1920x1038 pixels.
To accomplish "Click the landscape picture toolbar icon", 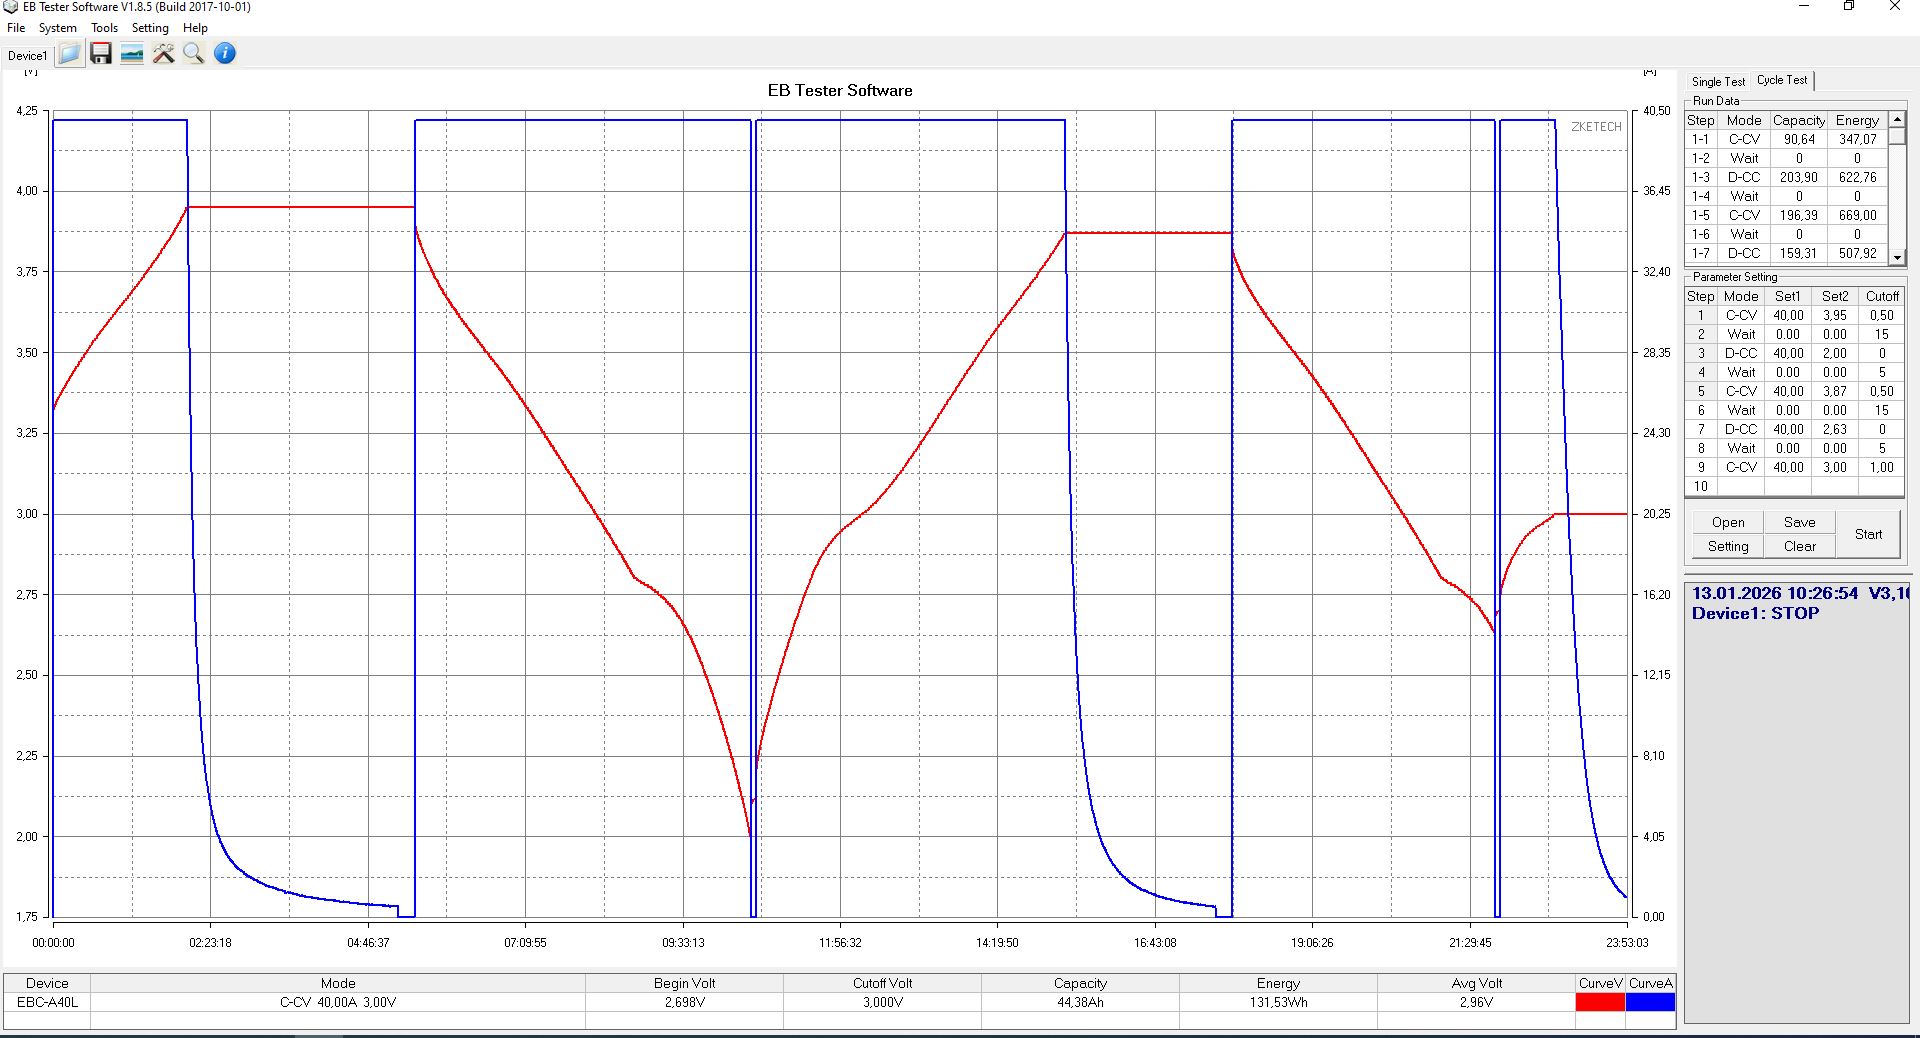I will pyautogui.click(x=132, y=54).
